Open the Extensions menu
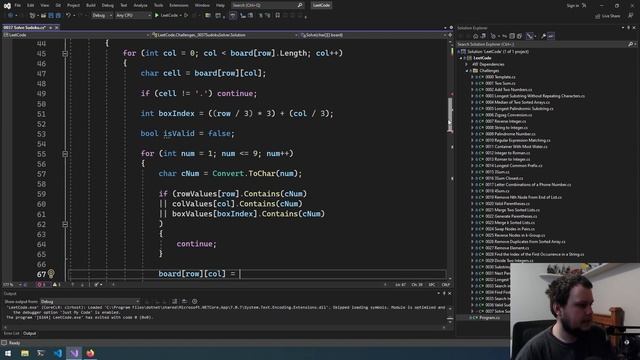Viewport: 640px width, 360px height. click(179, 5)
